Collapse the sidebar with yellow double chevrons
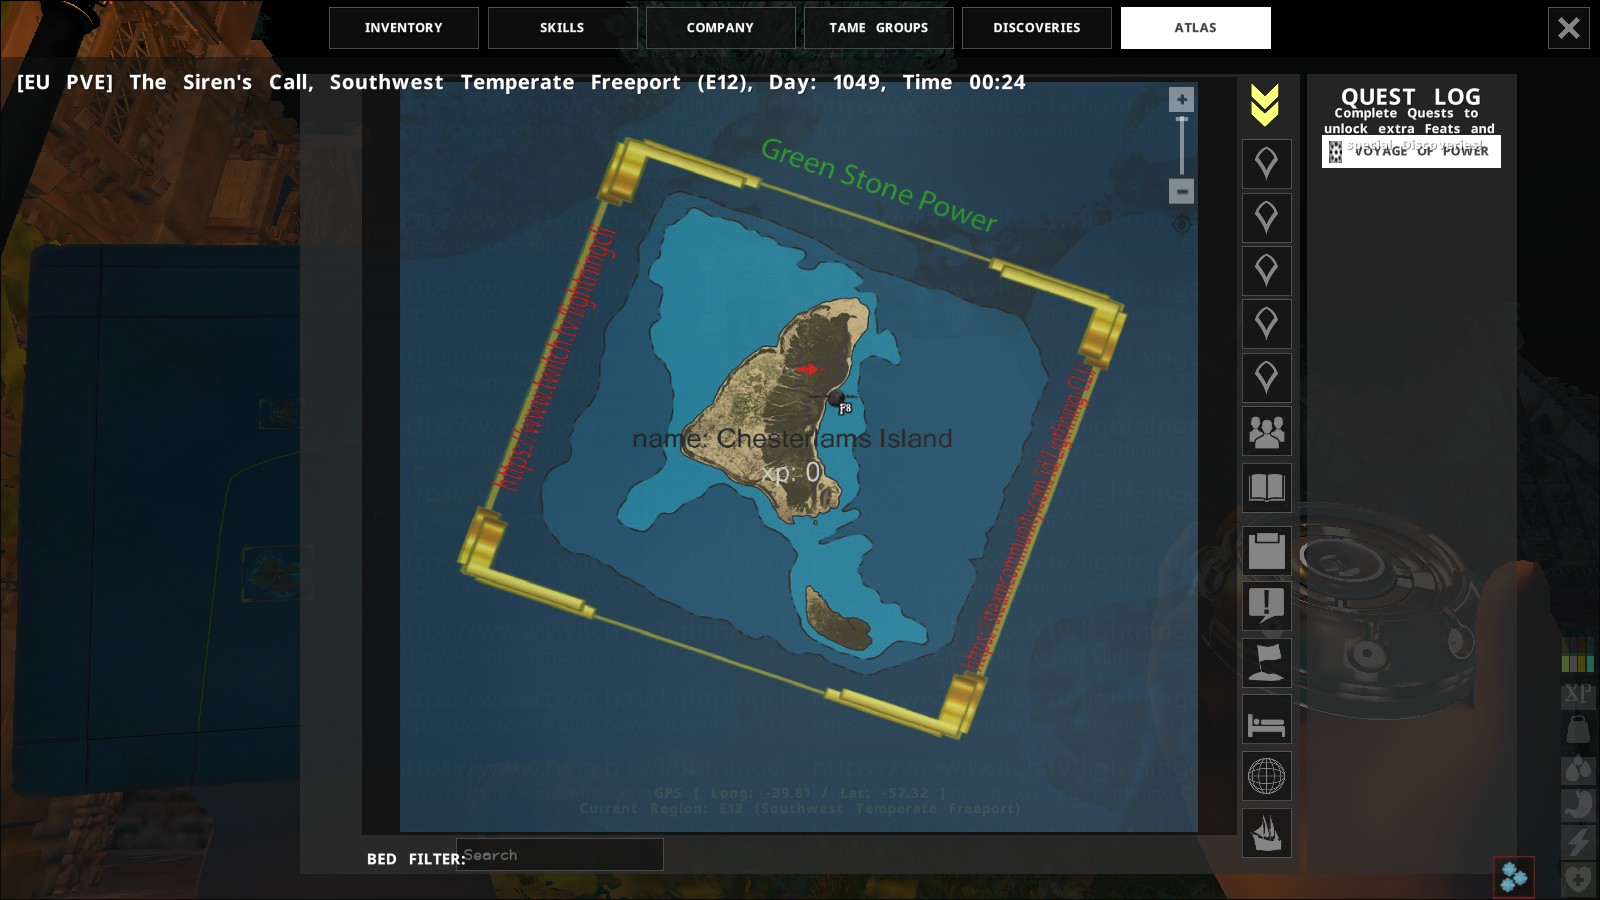The height and width of the screenshot is (900, 1600). 1265,105
